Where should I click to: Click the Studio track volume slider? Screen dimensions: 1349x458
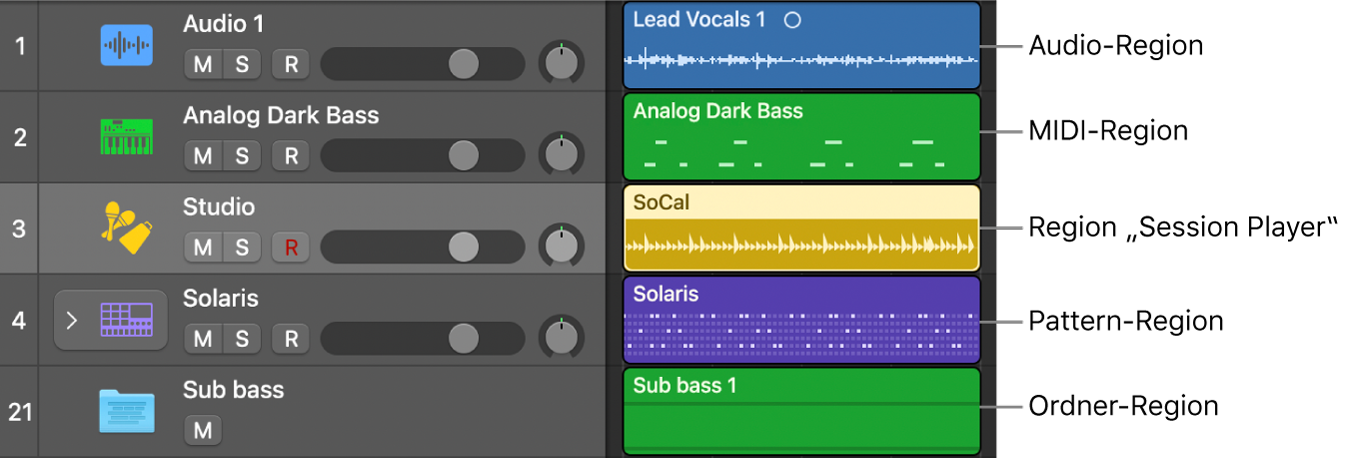(464, 247)
